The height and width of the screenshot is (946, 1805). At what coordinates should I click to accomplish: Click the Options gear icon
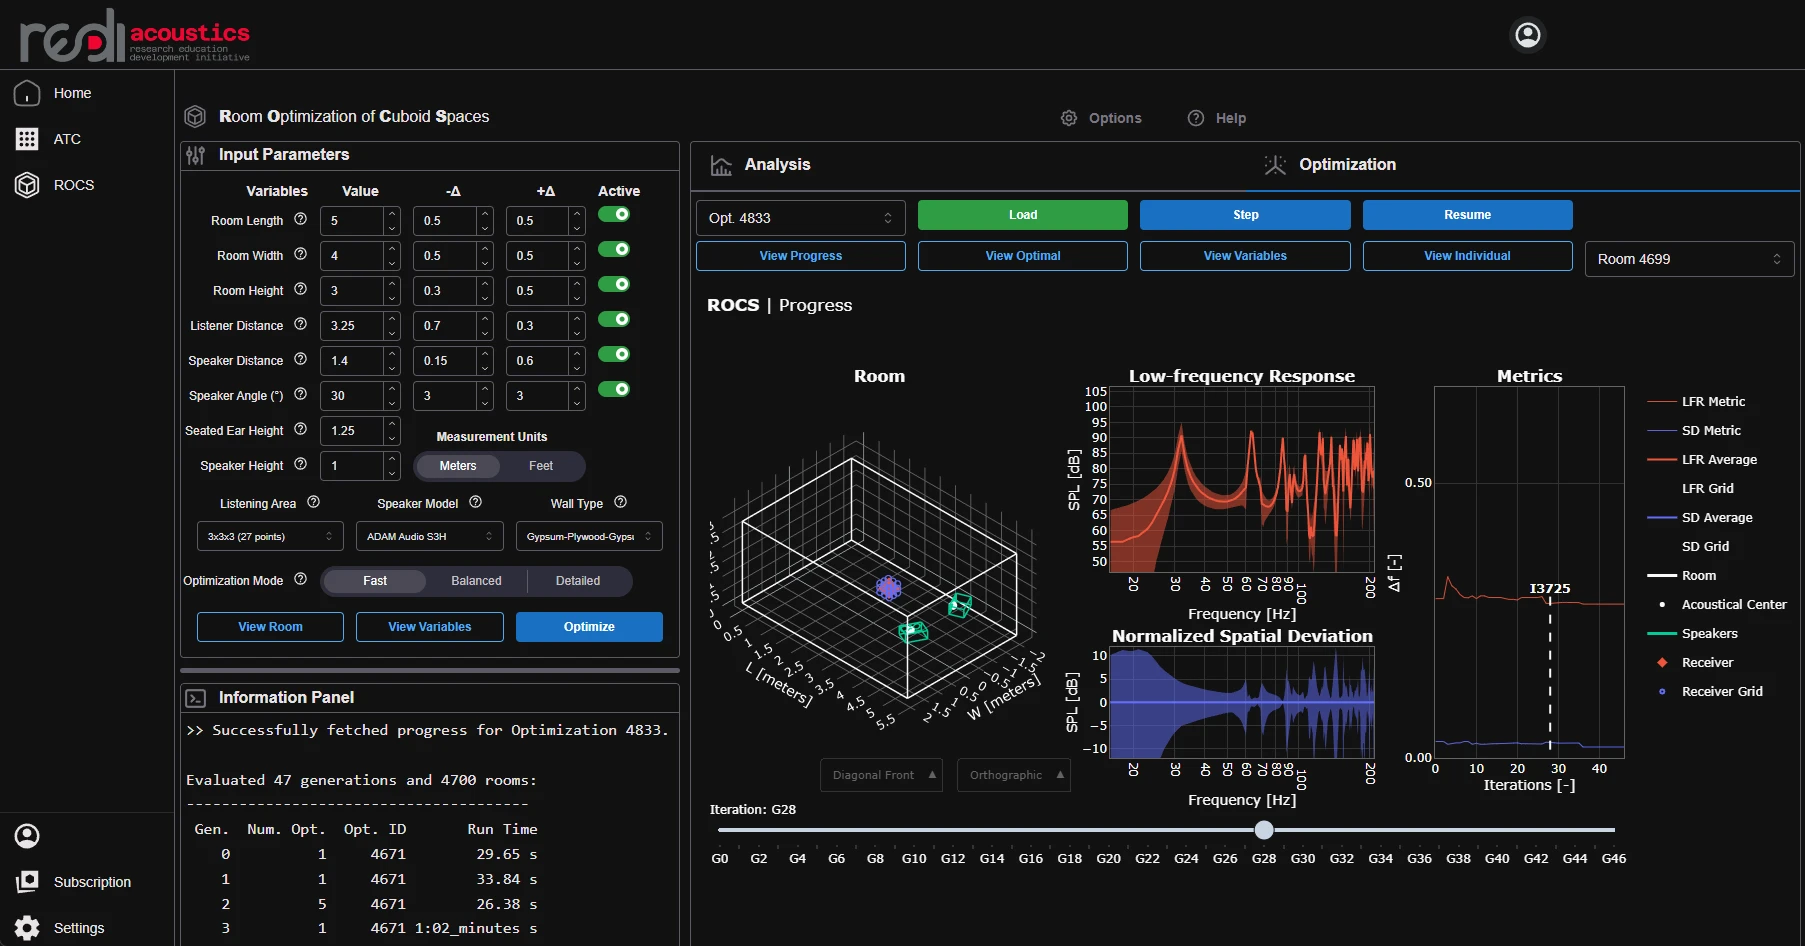tap(1069, 118)
